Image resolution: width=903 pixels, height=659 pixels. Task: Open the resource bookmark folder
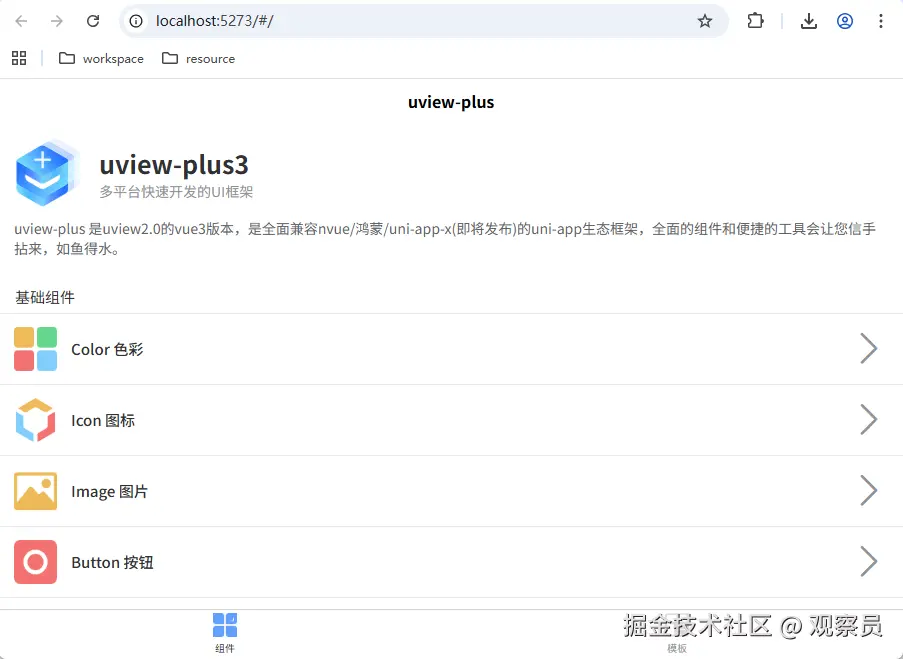pyautogui.click(x=199, y=58)
